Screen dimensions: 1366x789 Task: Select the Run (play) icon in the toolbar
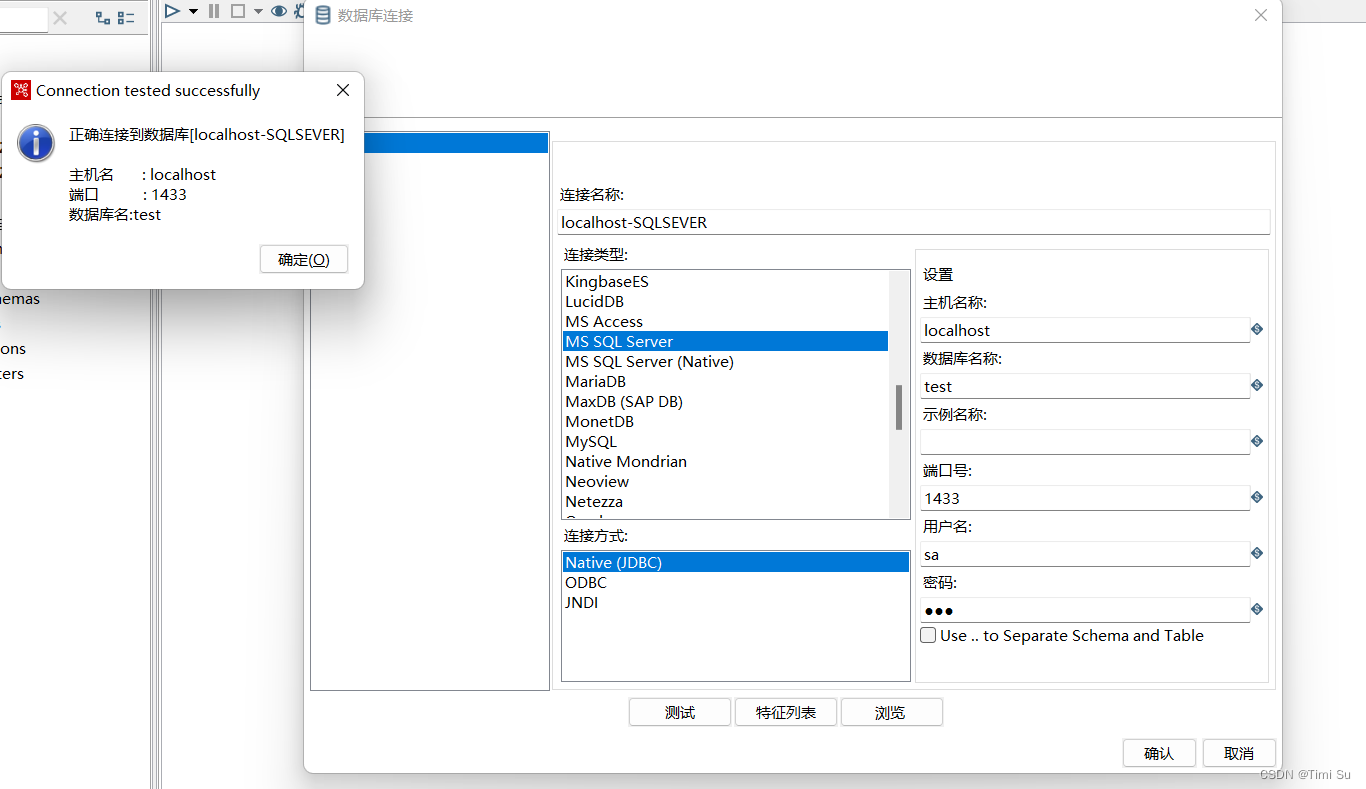pos(172,11)
